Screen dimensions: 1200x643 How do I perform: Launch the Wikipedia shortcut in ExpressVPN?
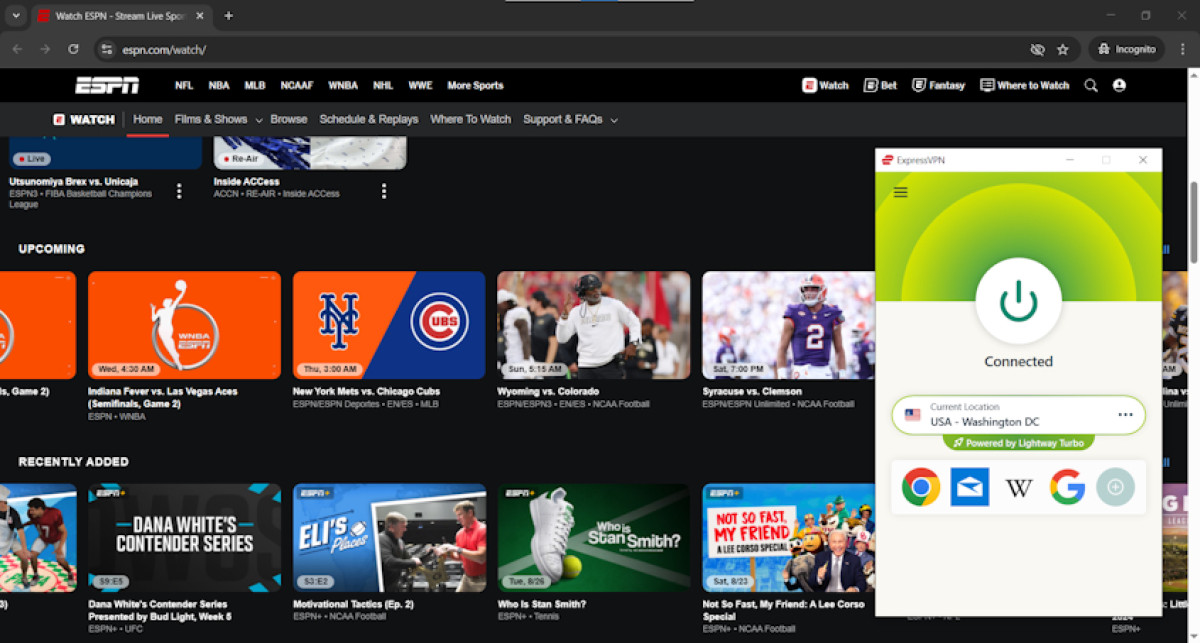tap(1018, 487)
